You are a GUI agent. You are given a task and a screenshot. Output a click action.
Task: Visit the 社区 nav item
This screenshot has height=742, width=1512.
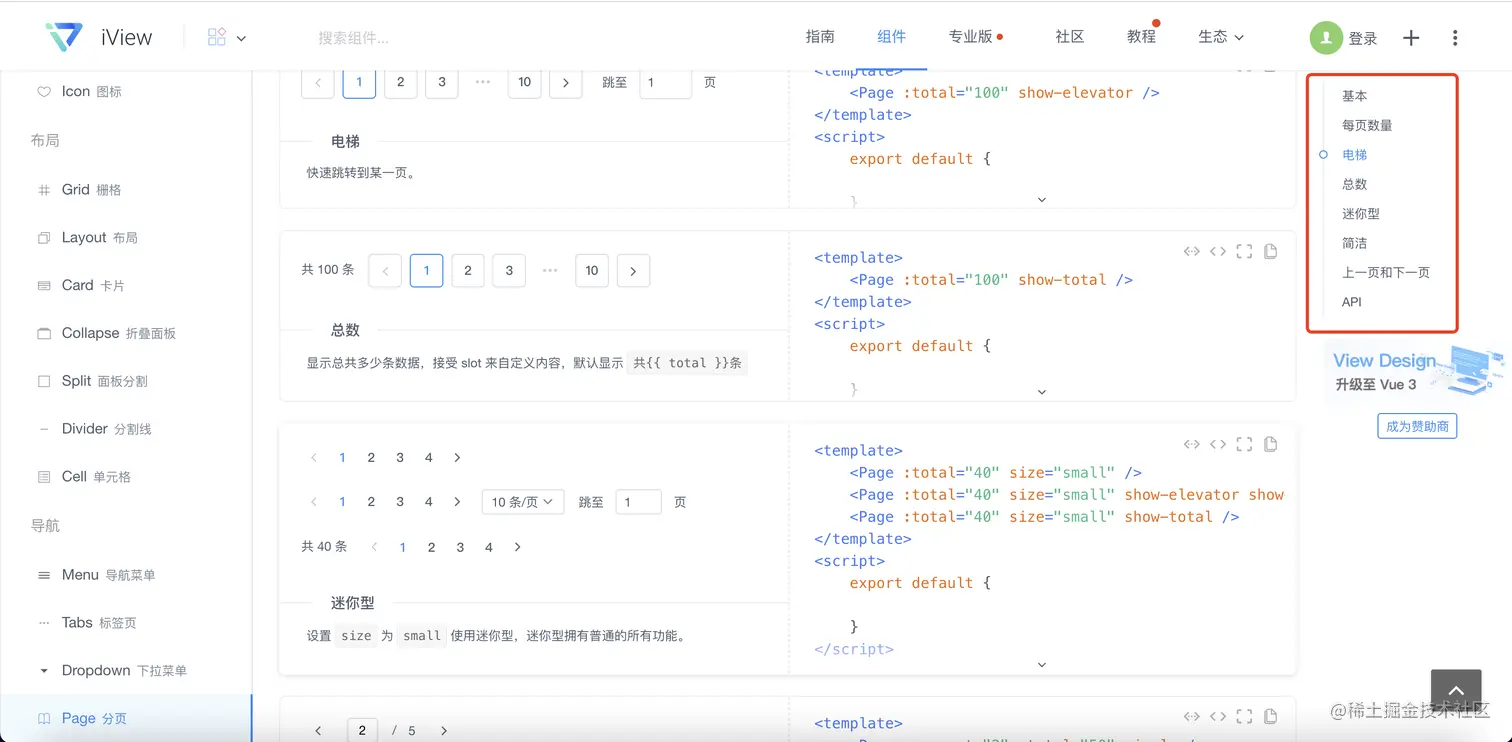click(1069, 36)
